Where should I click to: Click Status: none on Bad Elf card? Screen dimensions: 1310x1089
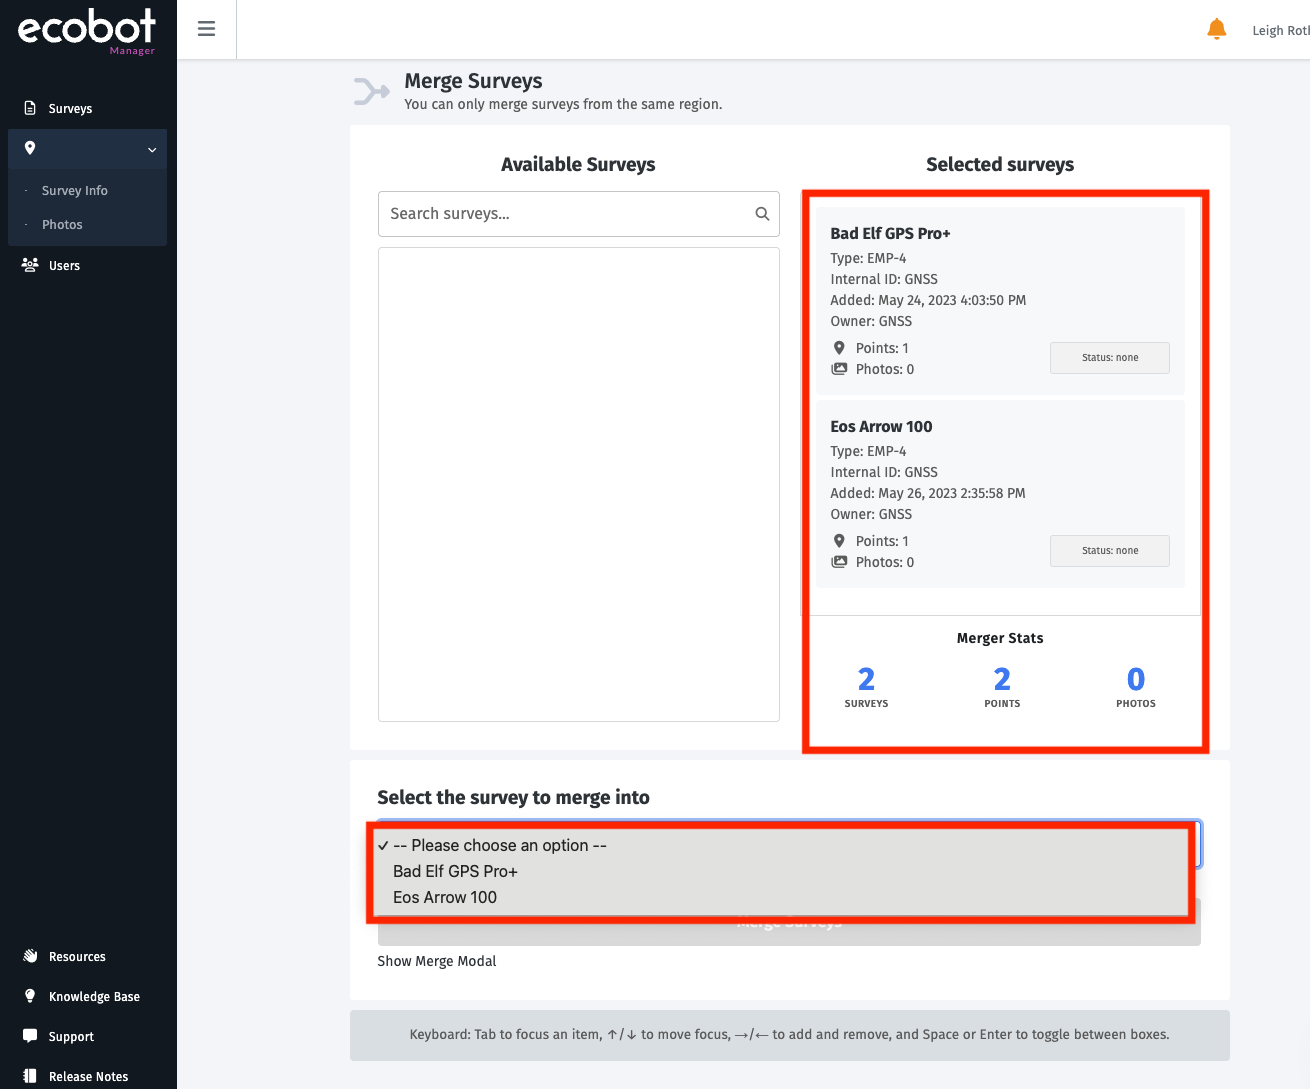[x=1109, y=358]
